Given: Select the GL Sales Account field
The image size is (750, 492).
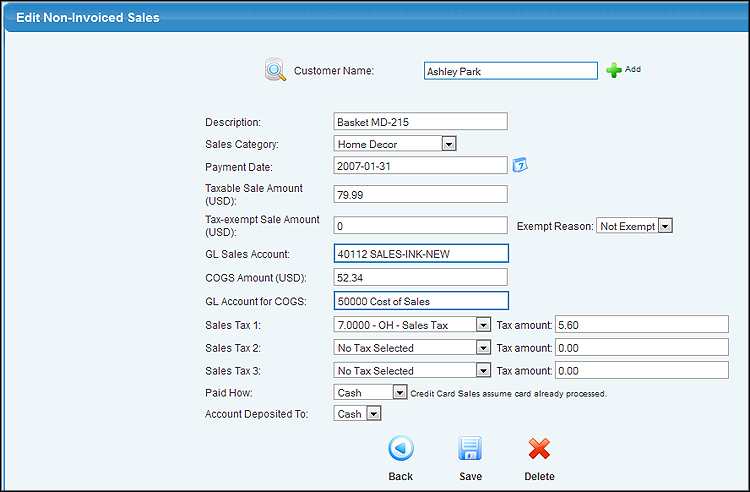Looking at the screenshot, I should coord(421,254).
